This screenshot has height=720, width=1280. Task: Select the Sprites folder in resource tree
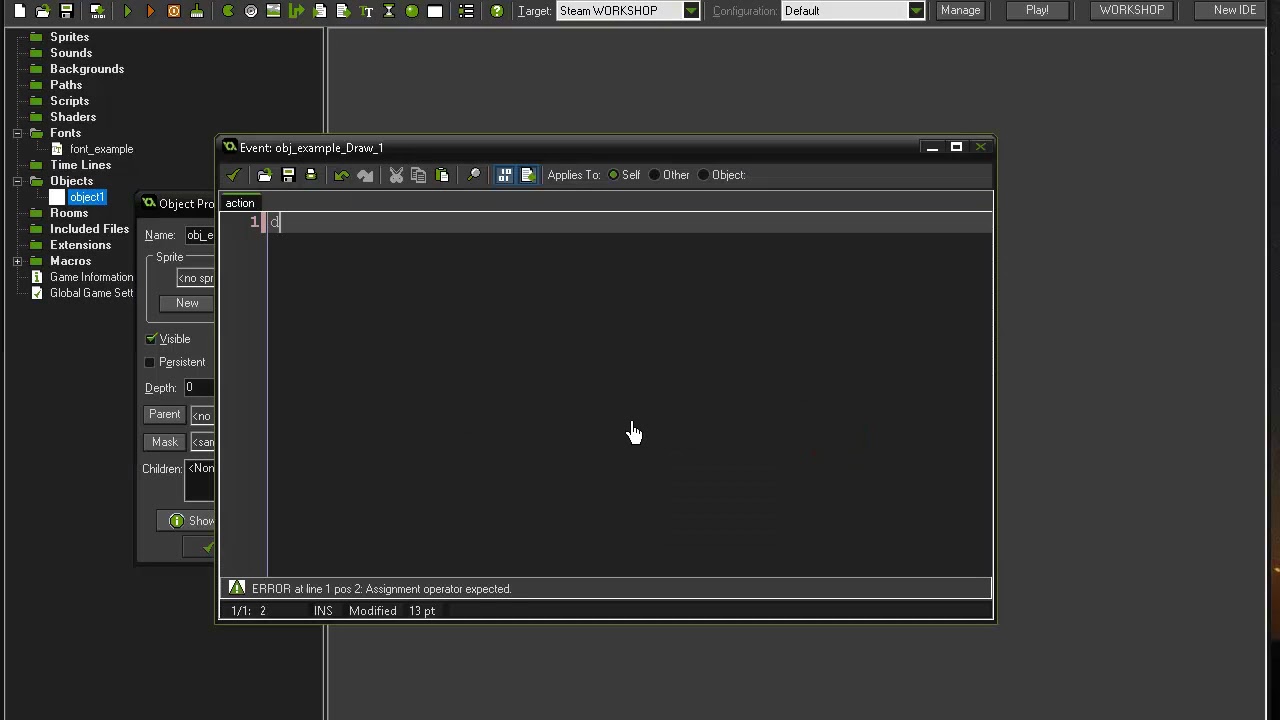point(69,37)
